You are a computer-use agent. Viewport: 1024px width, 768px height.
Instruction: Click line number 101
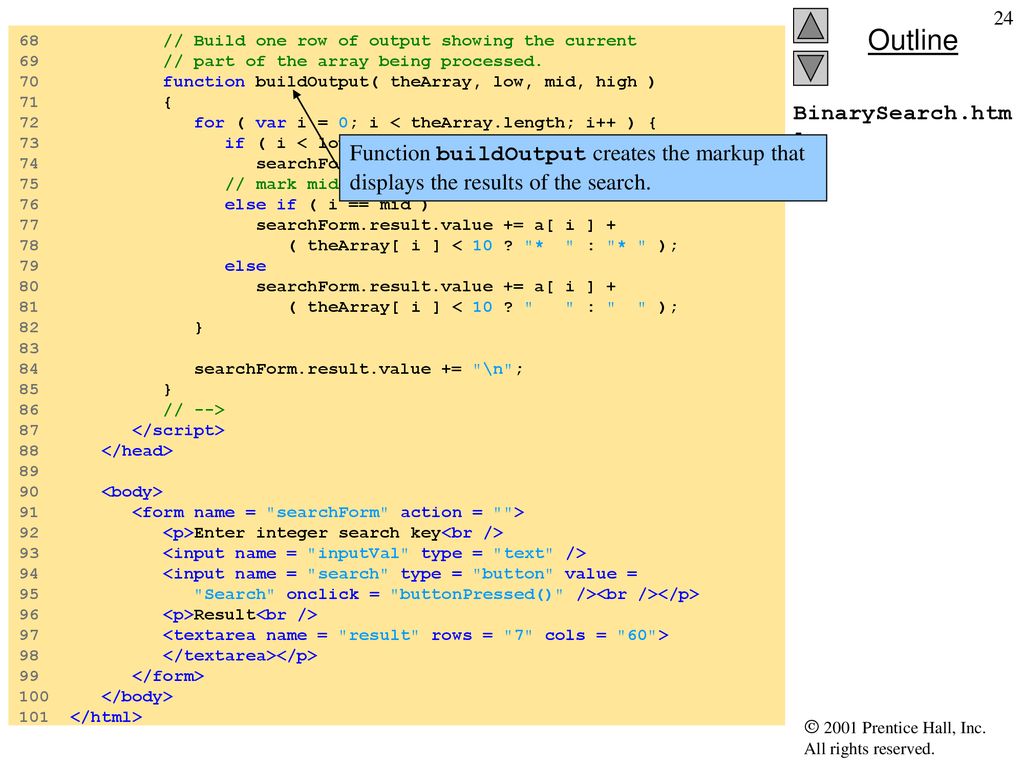(x=34, y=717)
